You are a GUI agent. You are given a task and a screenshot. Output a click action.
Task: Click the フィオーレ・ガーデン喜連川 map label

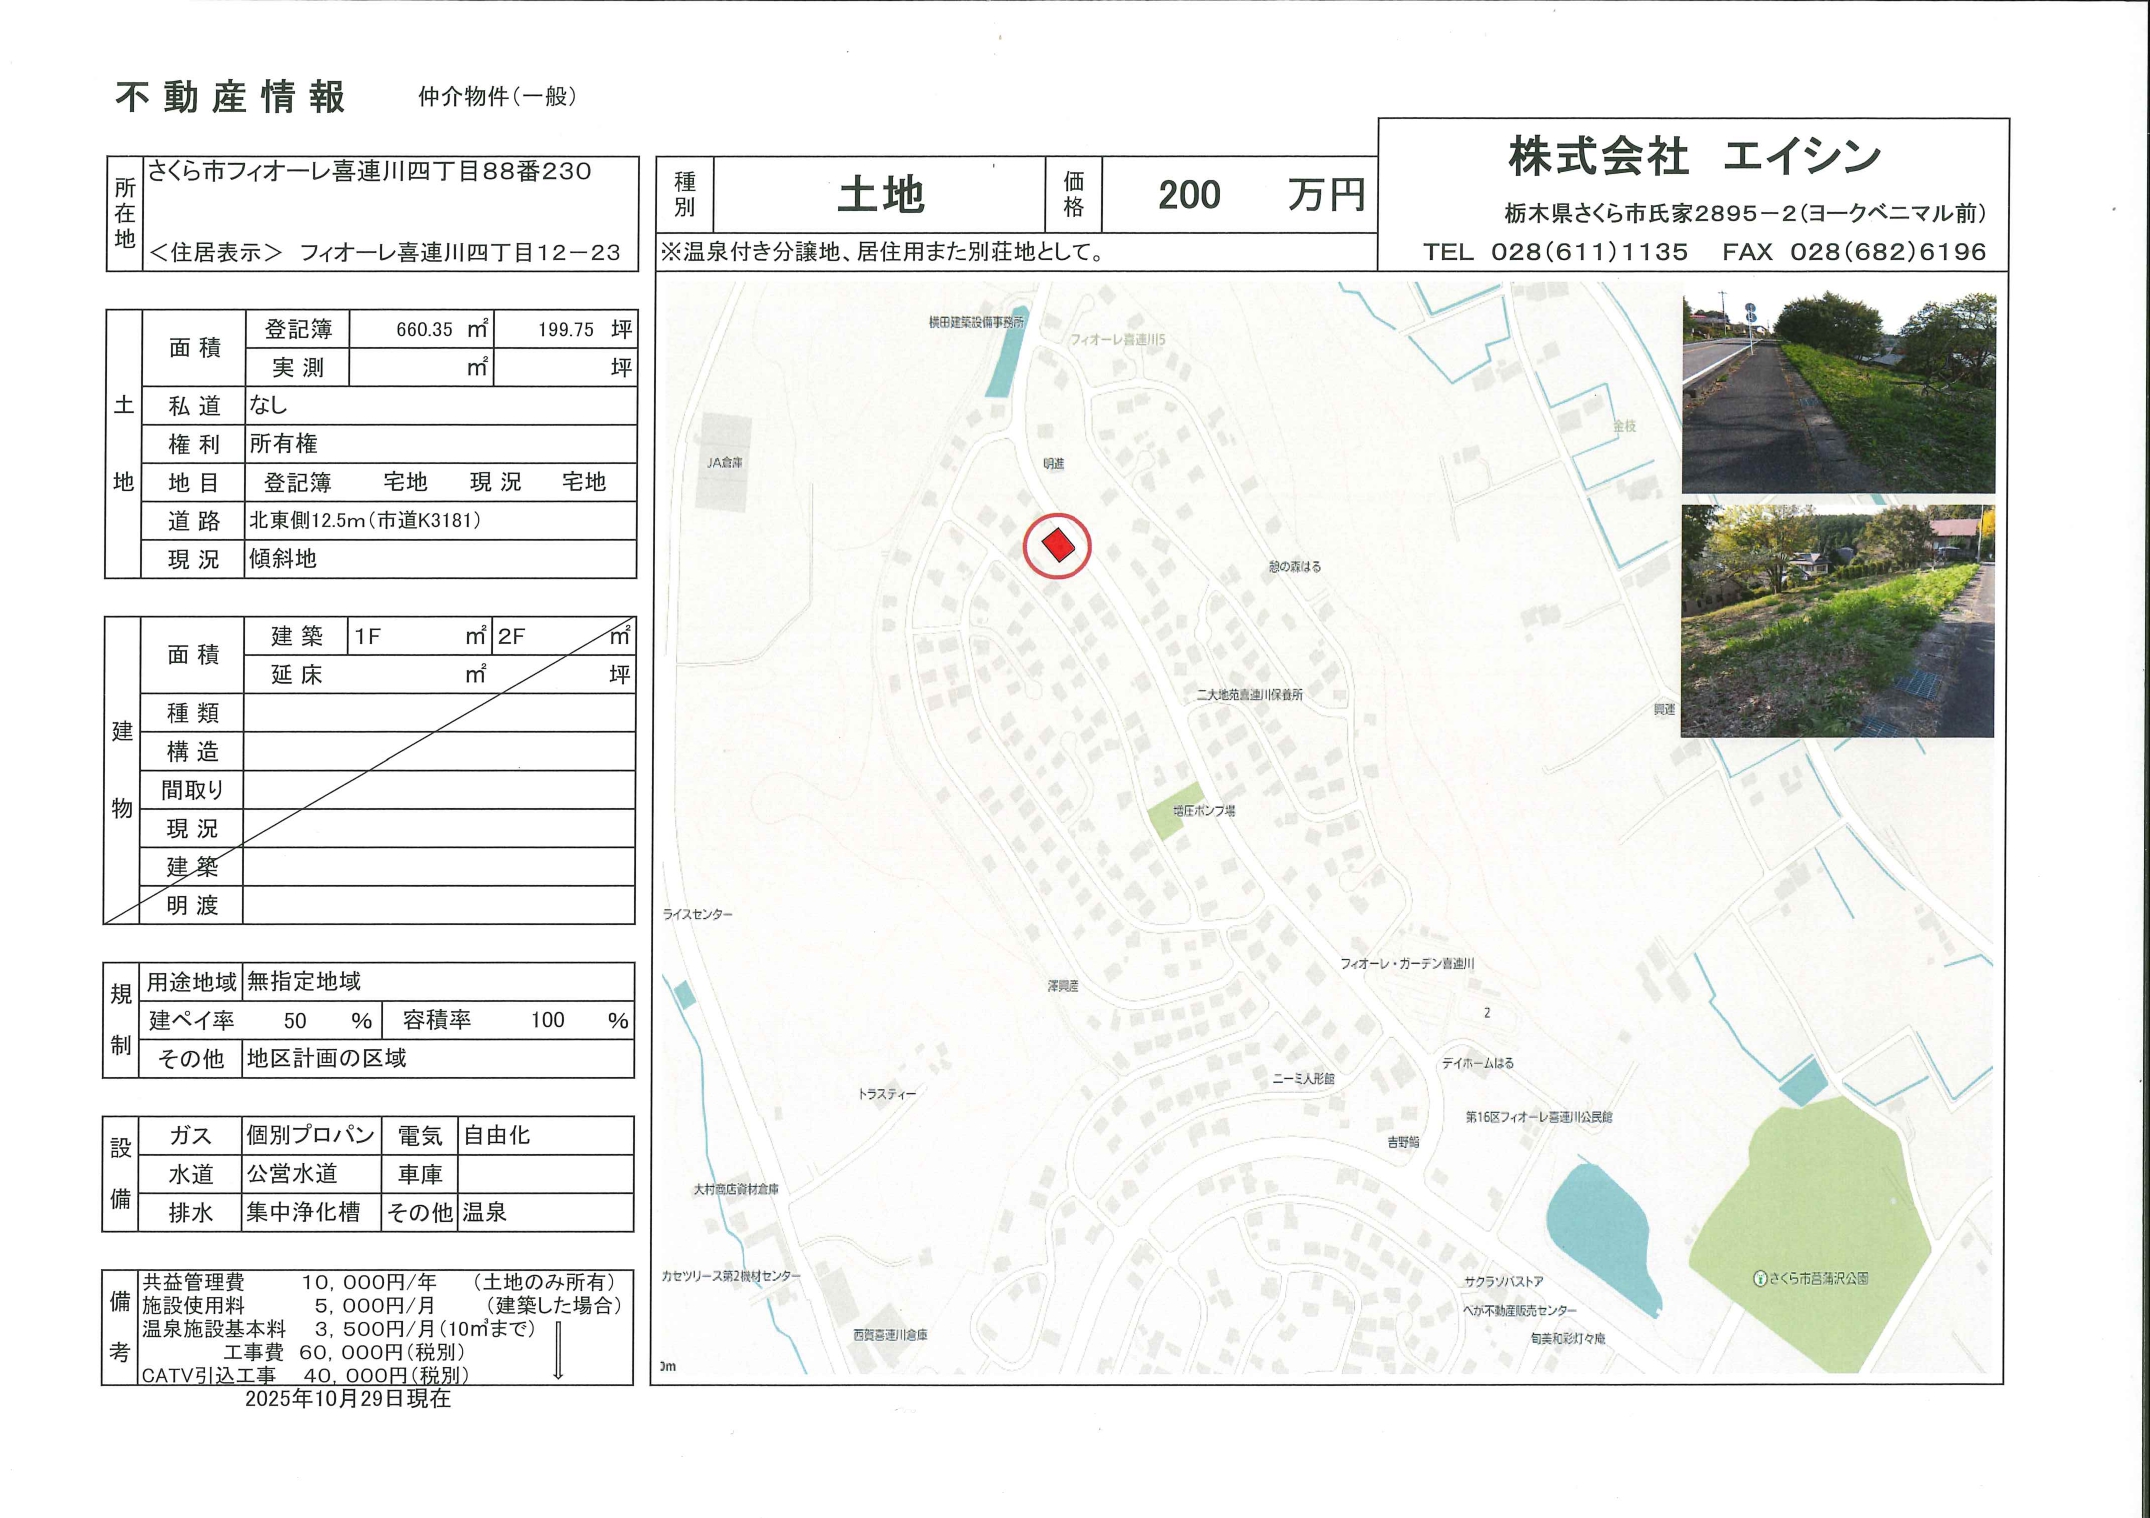[x=1406, y=964]
